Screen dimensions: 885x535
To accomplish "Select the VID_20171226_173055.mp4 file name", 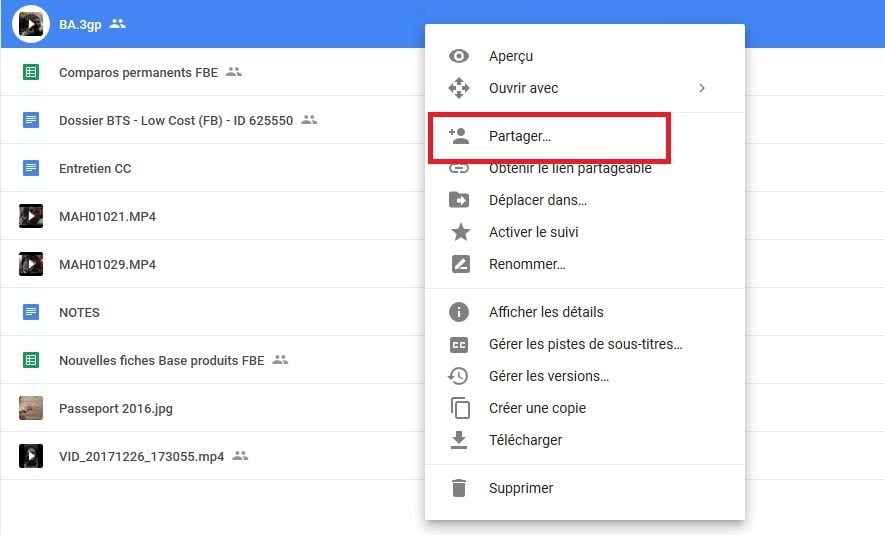I will point(141,457).
